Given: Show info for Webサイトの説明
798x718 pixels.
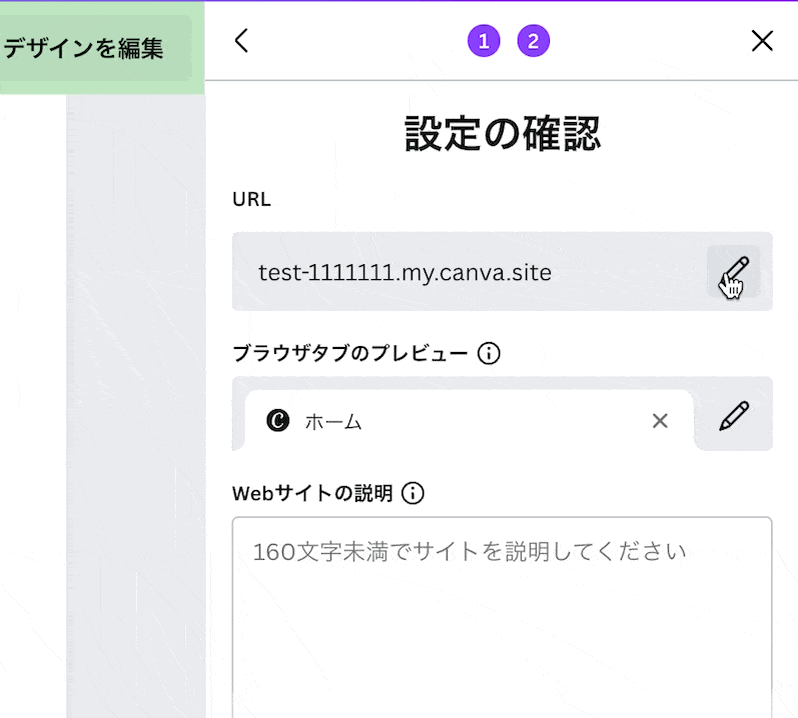Looking at the screenshot, I should tap(412, 493).
